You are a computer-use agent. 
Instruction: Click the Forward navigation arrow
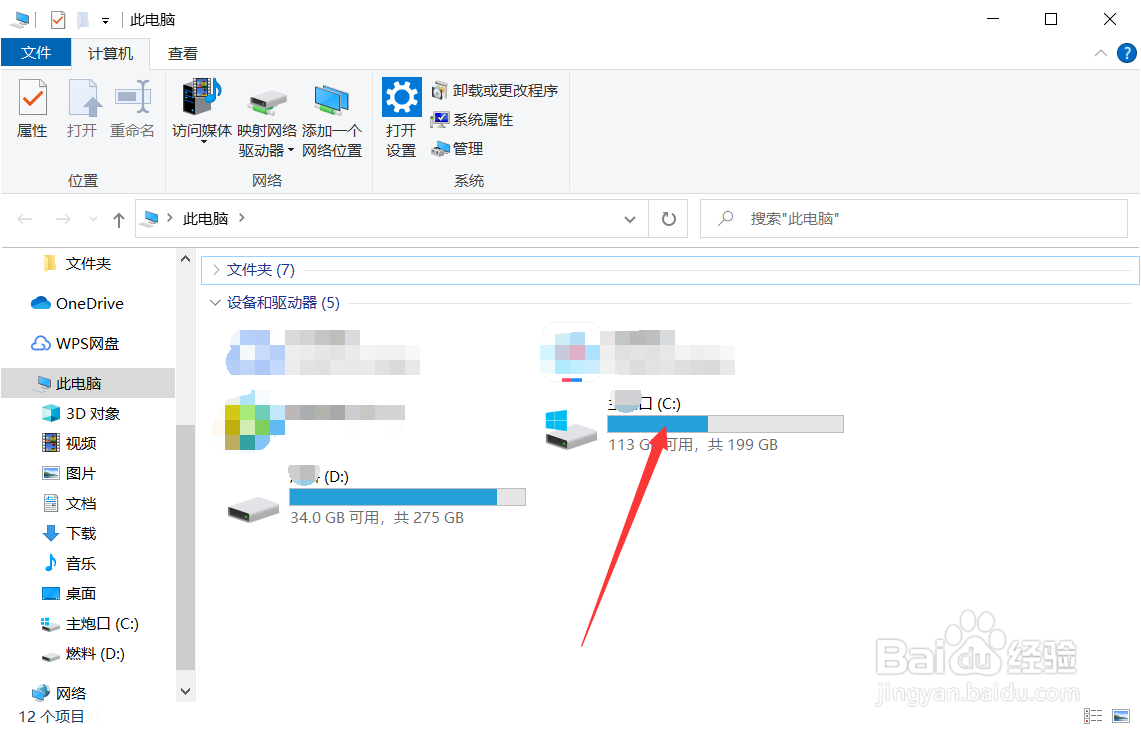(63, 218)
